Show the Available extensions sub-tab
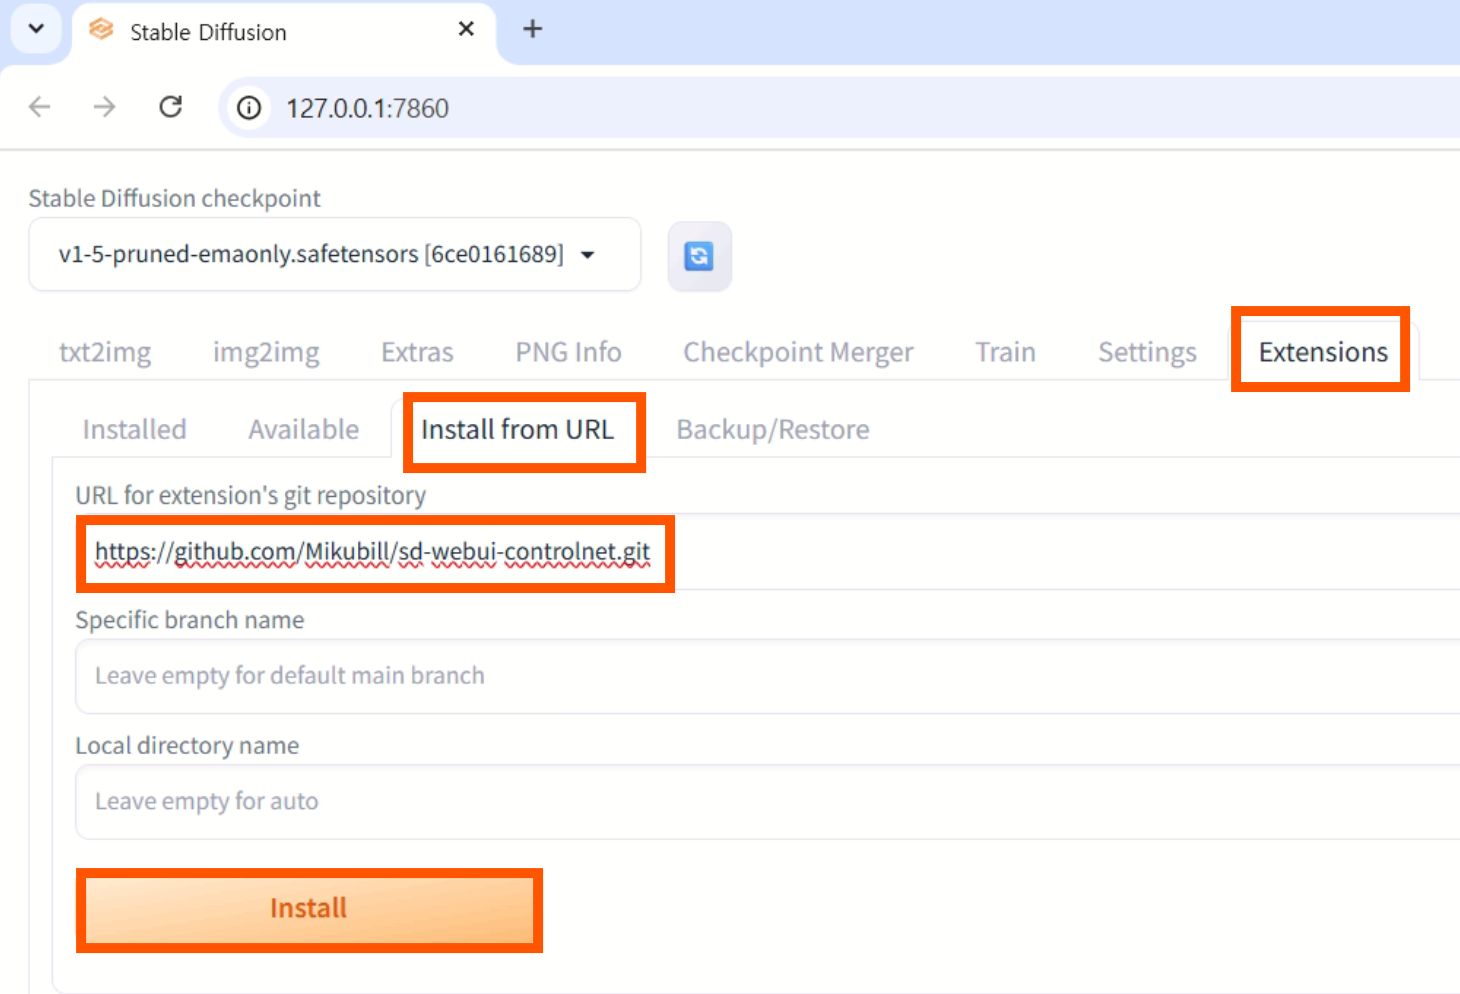Screen dimensions: 1460x994 coord(303,429)
